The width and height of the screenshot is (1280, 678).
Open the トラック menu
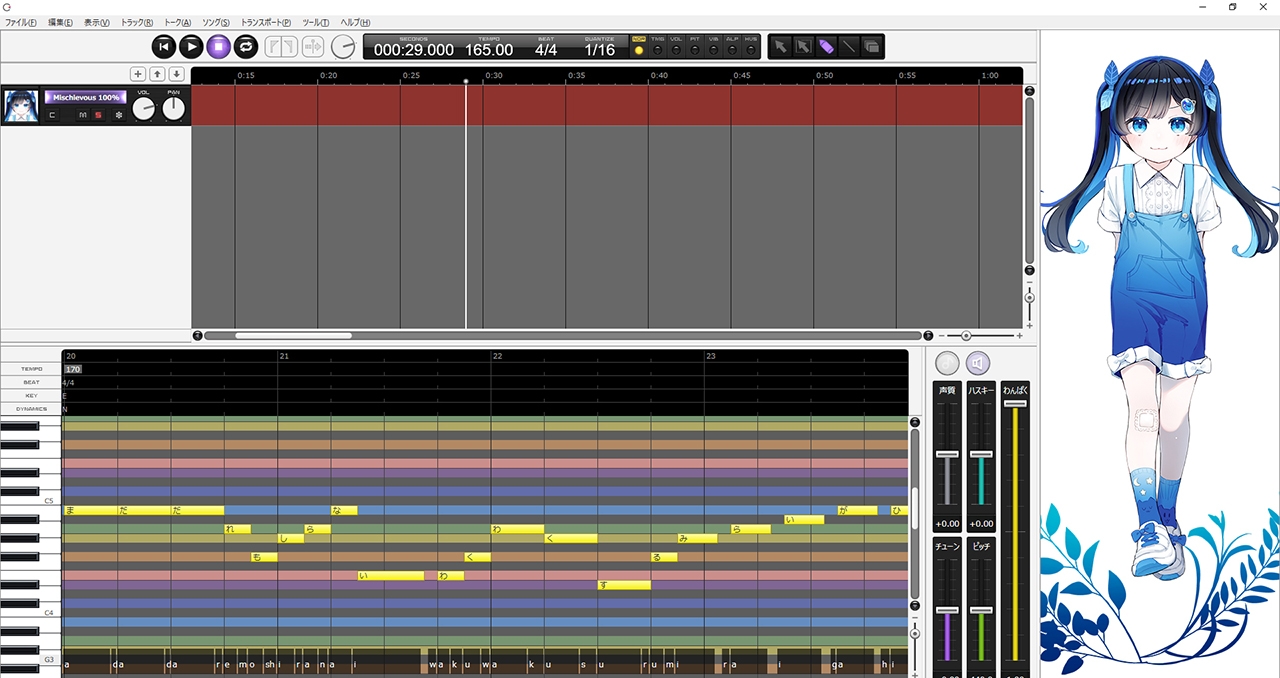pos(137,22)
